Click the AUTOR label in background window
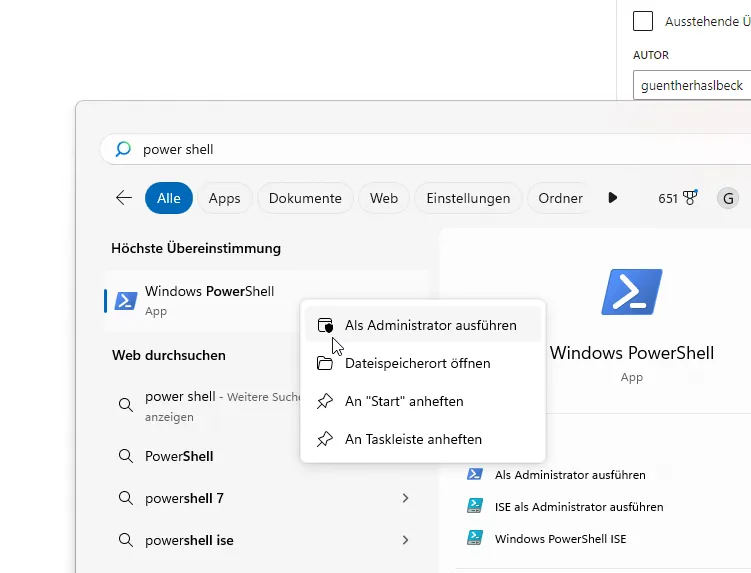Image resolution: width=751 pixels, height=573 pixels. point(650,55)
